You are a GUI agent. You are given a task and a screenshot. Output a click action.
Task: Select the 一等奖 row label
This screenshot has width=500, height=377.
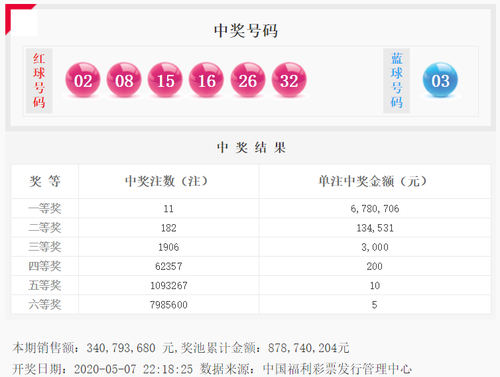pos(45,209)
